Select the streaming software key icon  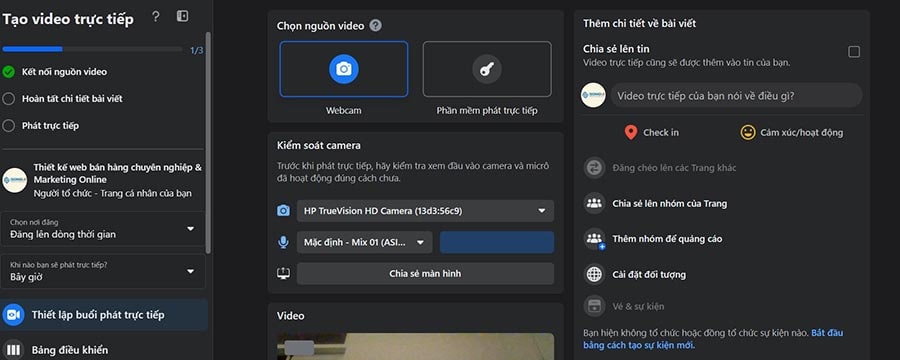[487, 69]
